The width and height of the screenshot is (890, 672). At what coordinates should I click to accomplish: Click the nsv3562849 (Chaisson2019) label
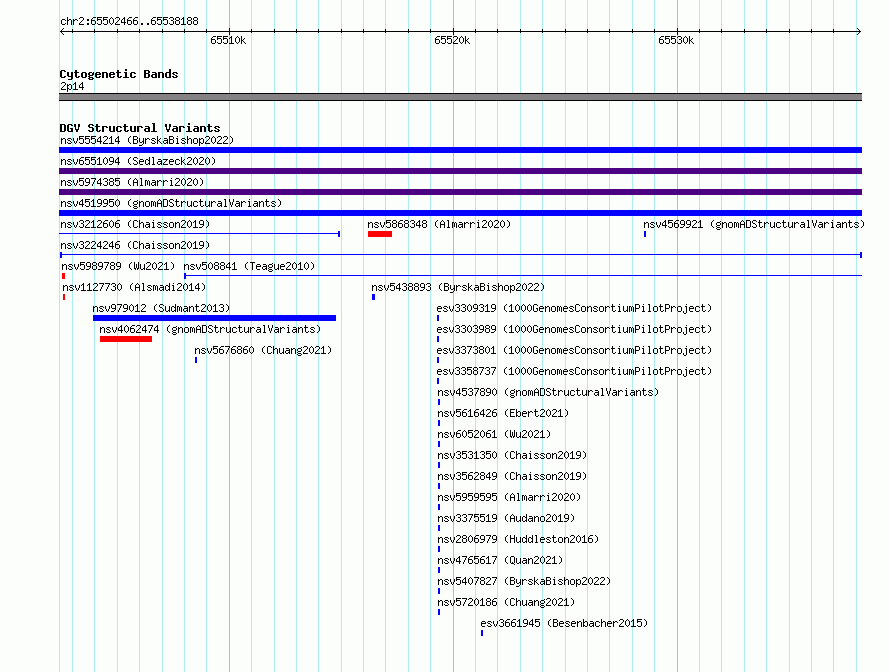pos(512,476)
